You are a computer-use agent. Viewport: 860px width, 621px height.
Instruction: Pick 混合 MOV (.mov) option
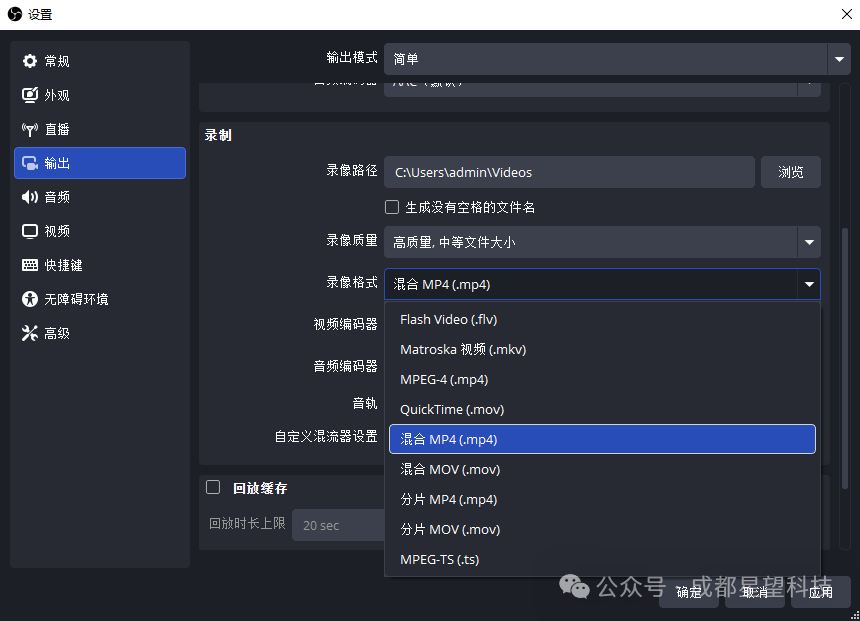602,470
